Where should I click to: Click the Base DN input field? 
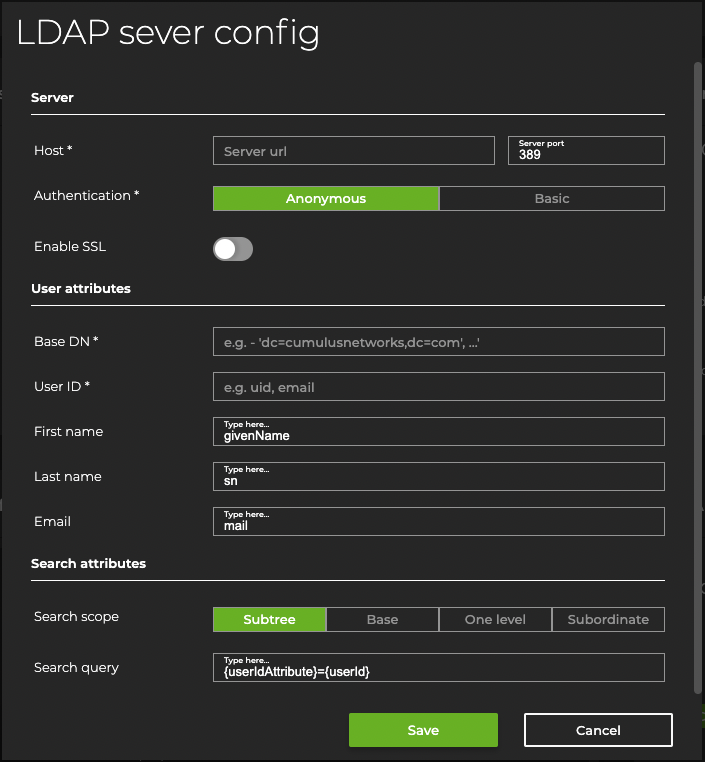tap(438, 342)
